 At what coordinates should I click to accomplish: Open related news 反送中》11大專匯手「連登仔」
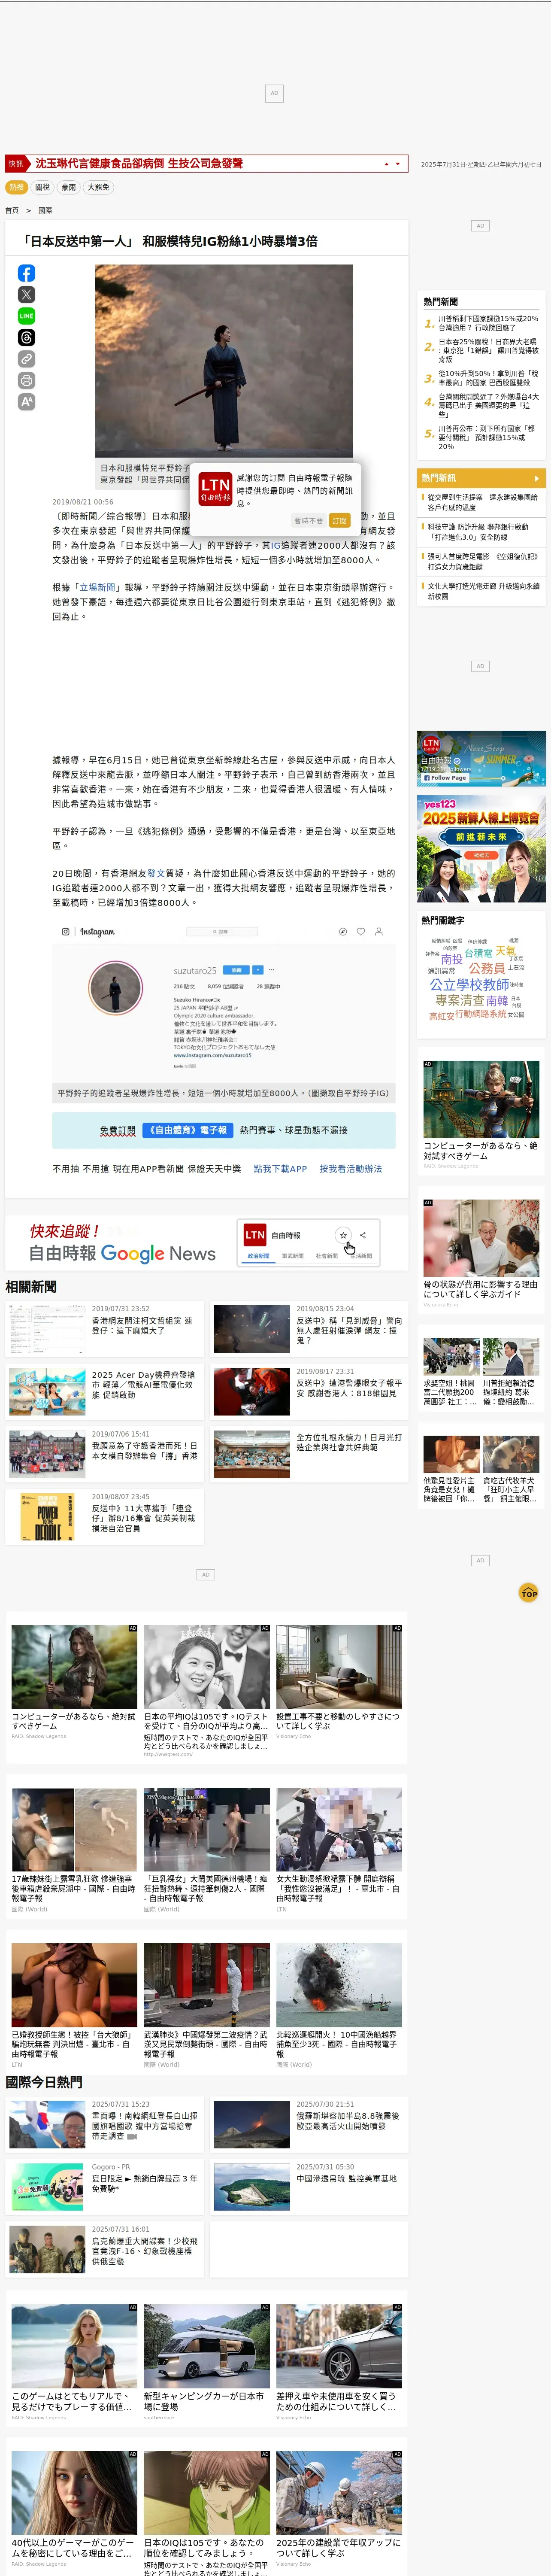[144, 1518]
